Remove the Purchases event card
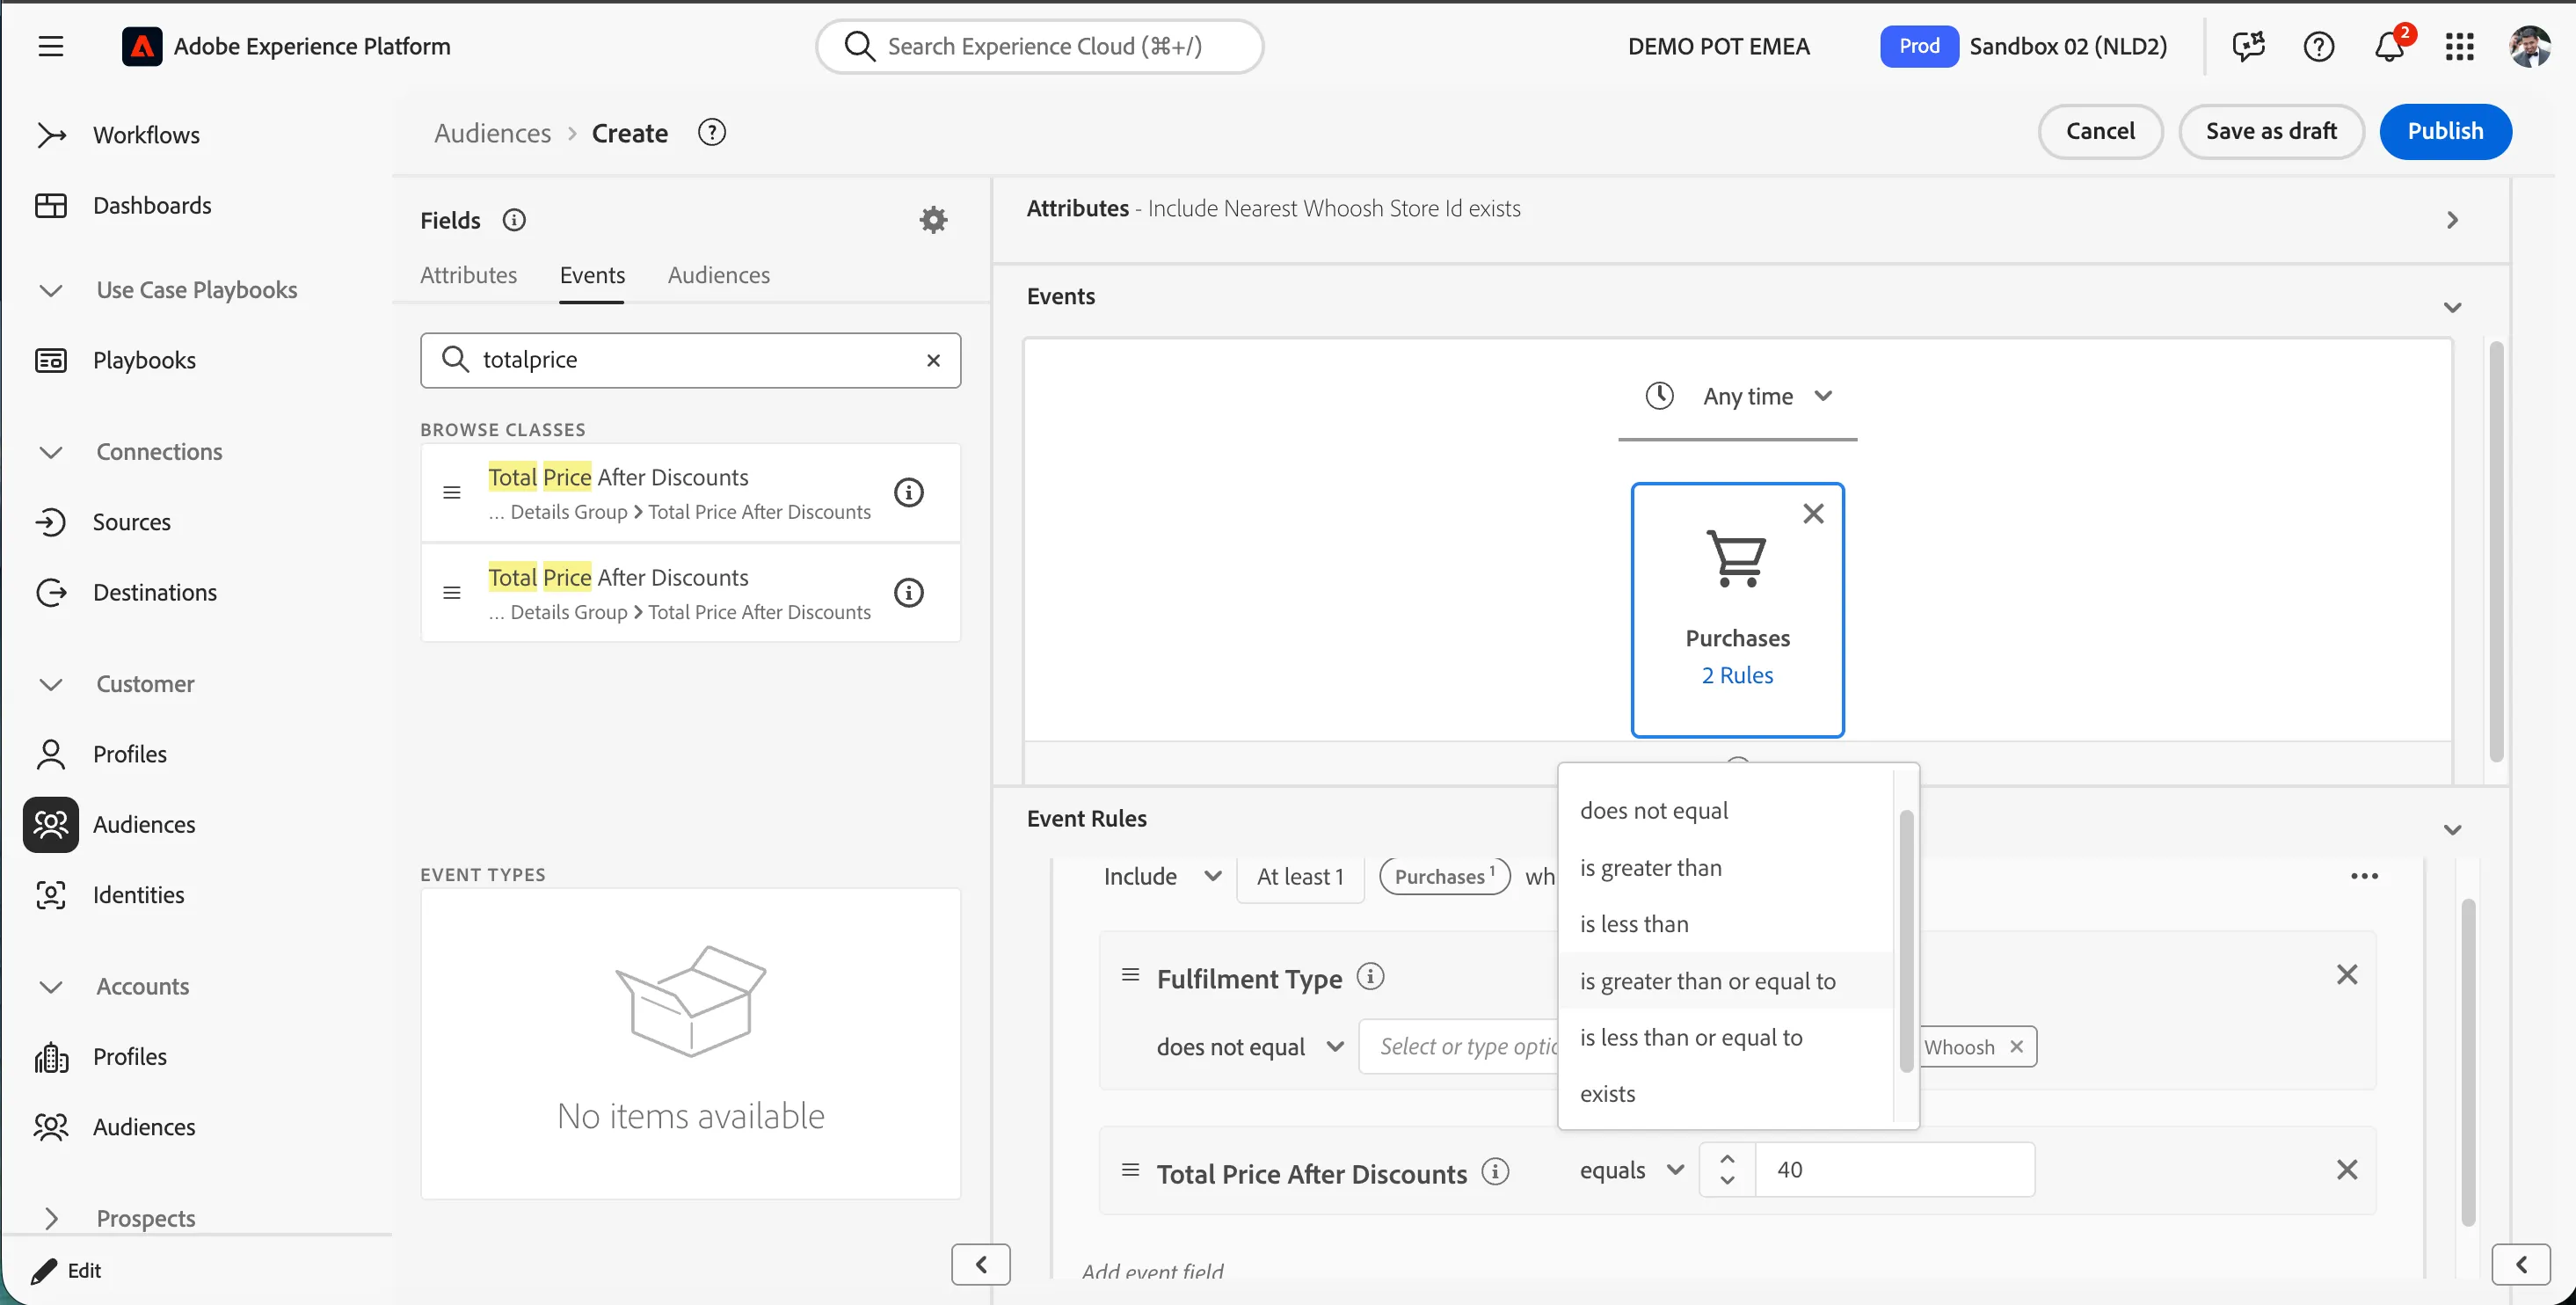The image size is (2576, 1305). (1813, 514)
